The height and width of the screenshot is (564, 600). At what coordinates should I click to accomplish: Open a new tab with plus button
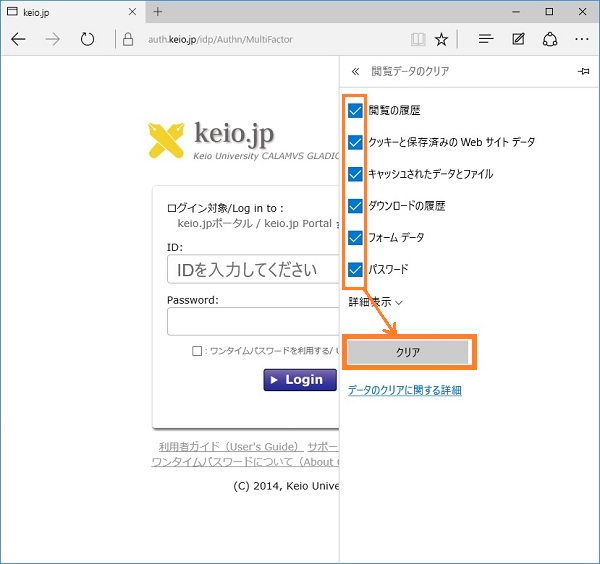click(x=158, y=12)
